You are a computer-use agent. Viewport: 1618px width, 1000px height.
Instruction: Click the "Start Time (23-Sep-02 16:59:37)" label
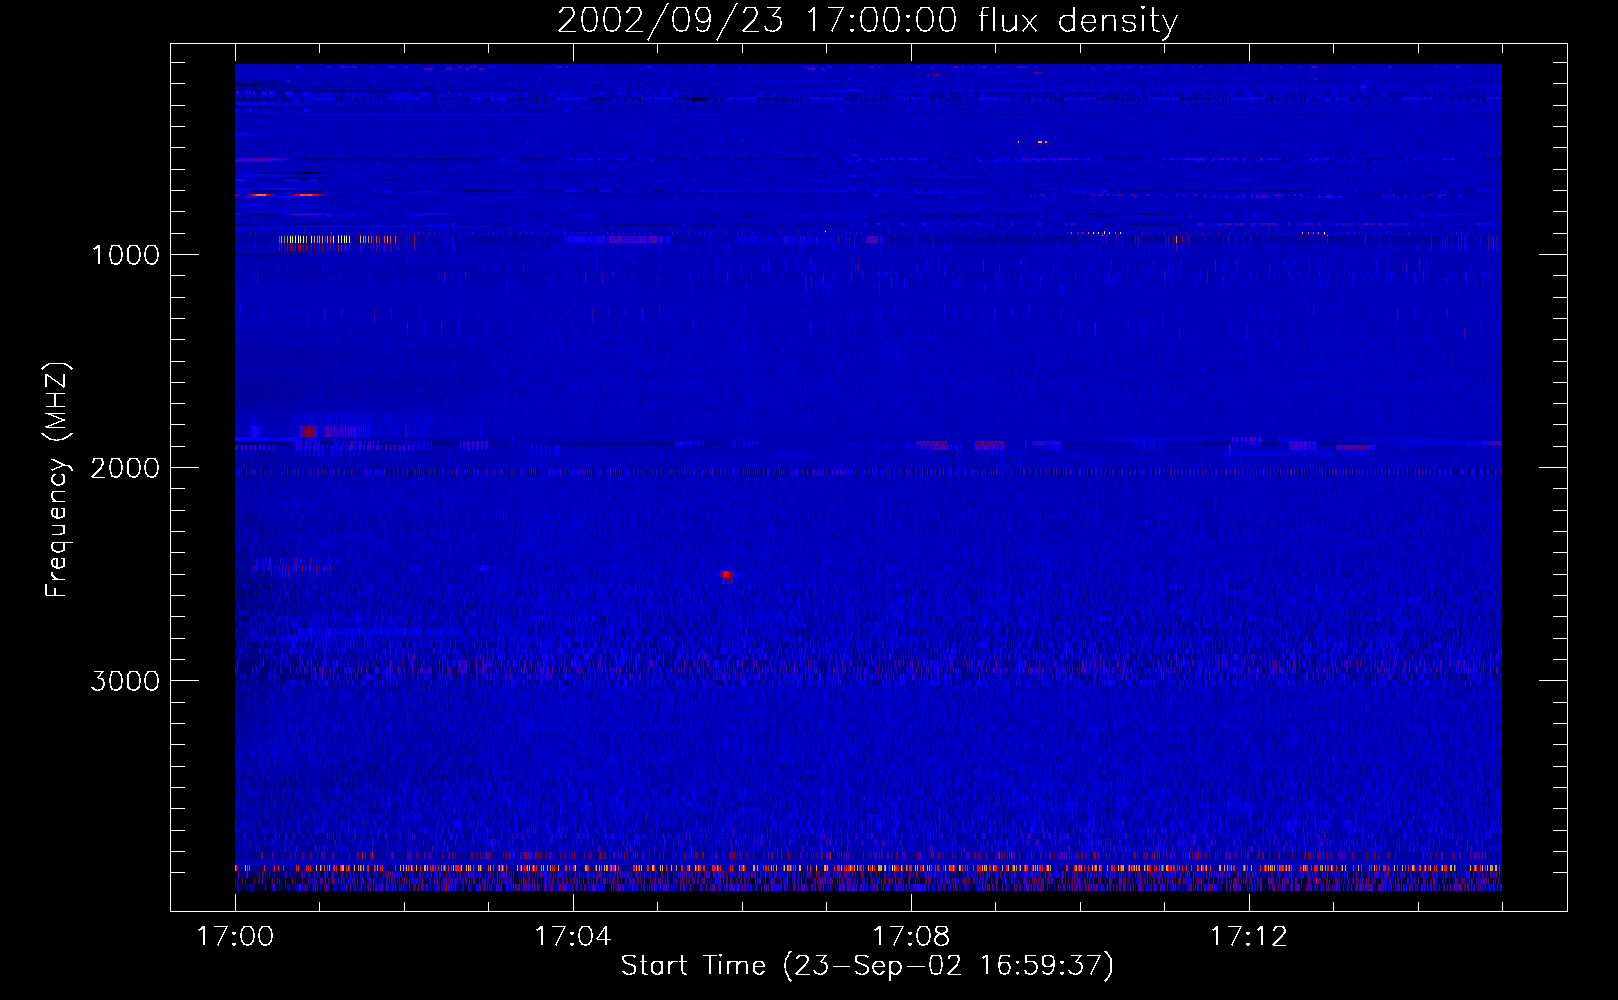coord(867,966)
